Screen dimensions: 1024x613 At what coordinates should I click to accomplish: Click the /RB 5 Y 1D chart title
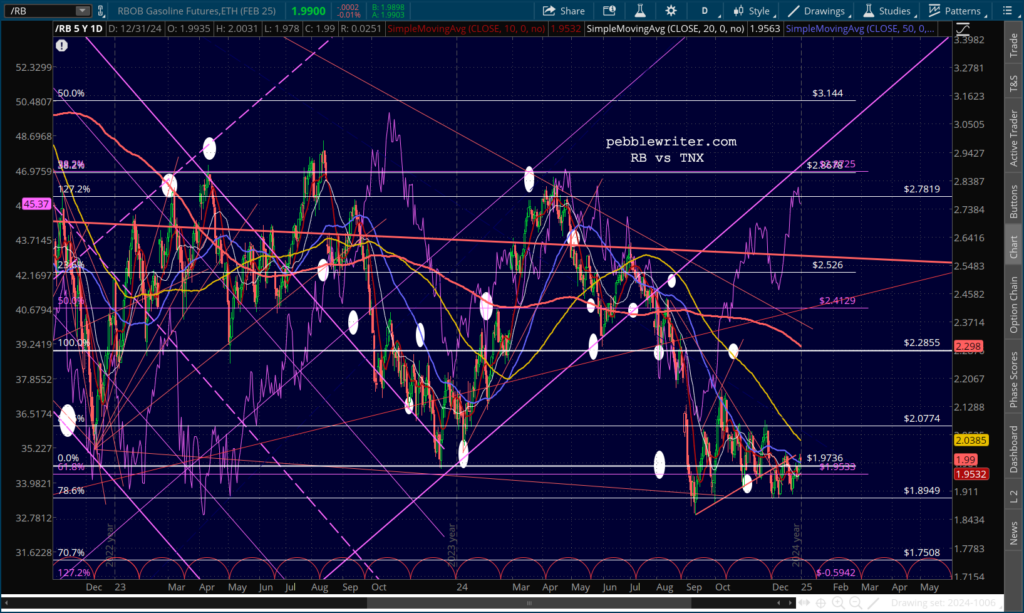78,29
